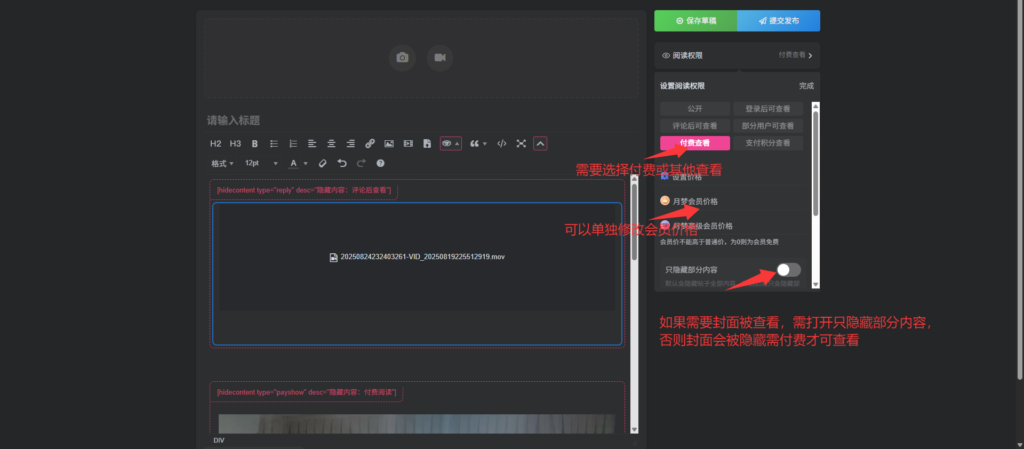Image resolution: width=1024 pixels, height=449 pixels.
Task: Click the 月梦会员价格 member icon
Action: click(664, 201)
